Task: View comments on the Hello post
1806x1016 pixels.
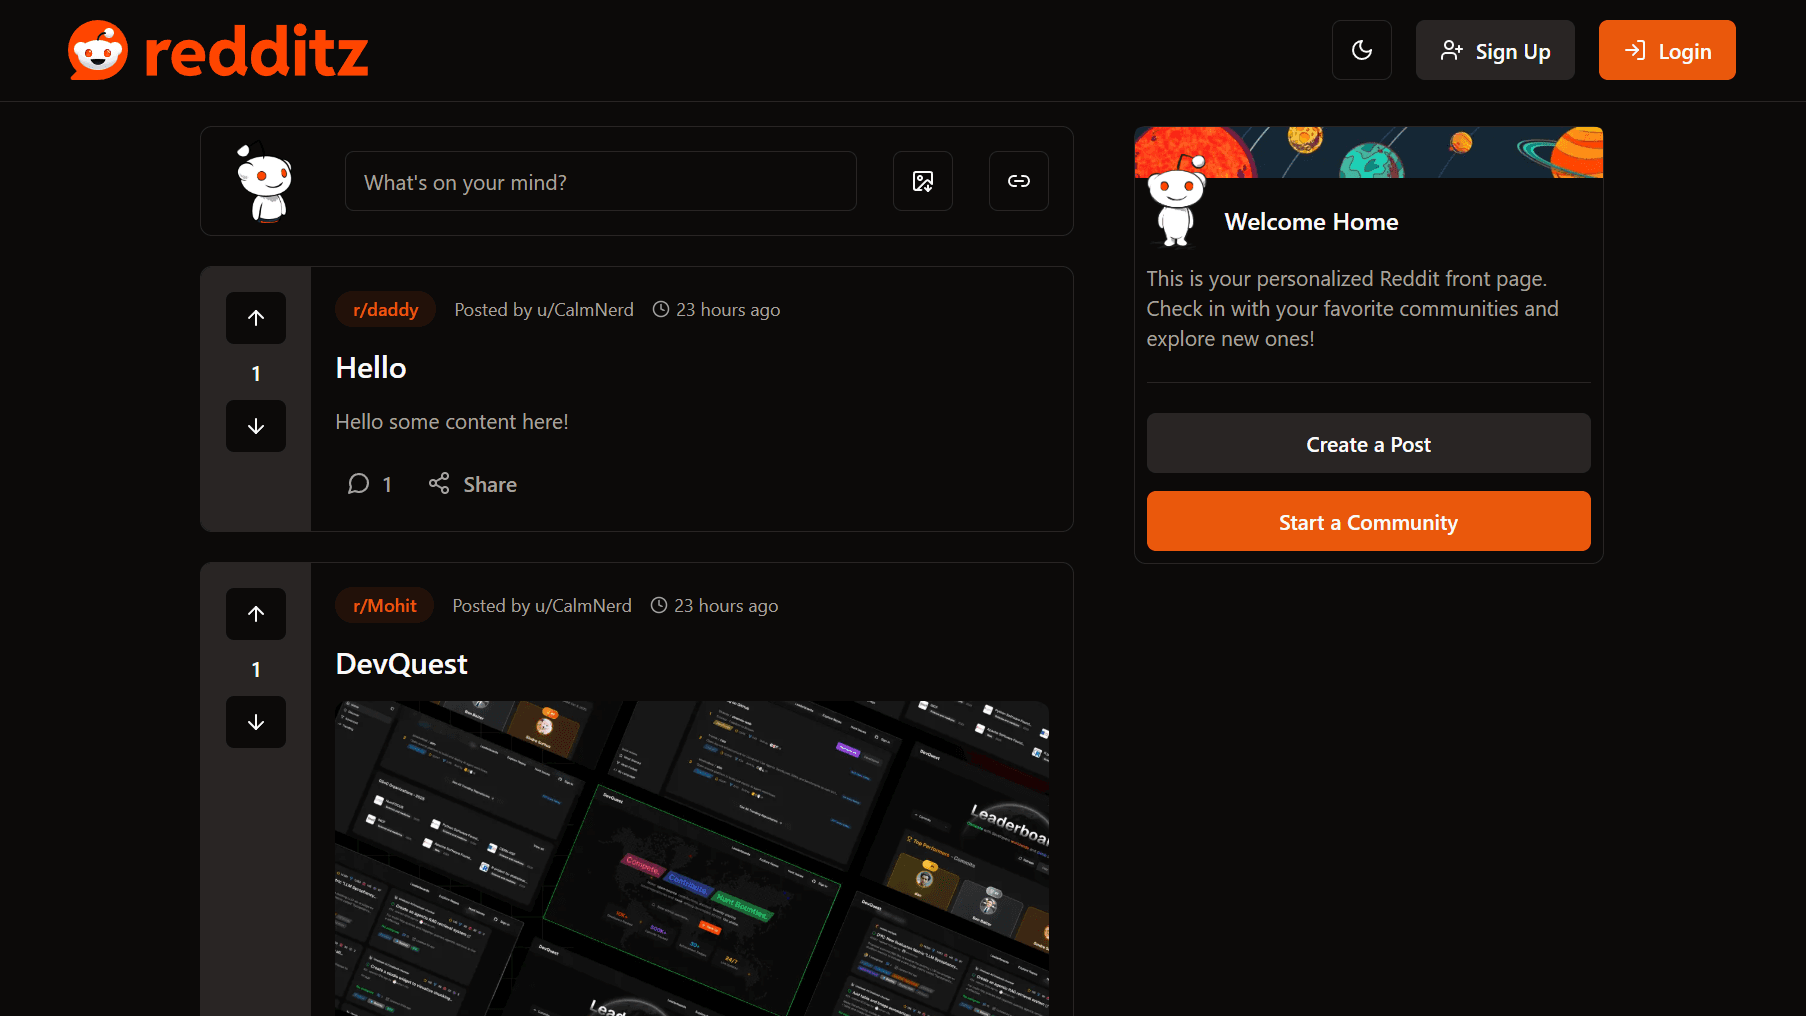Action: coord(370,484)
